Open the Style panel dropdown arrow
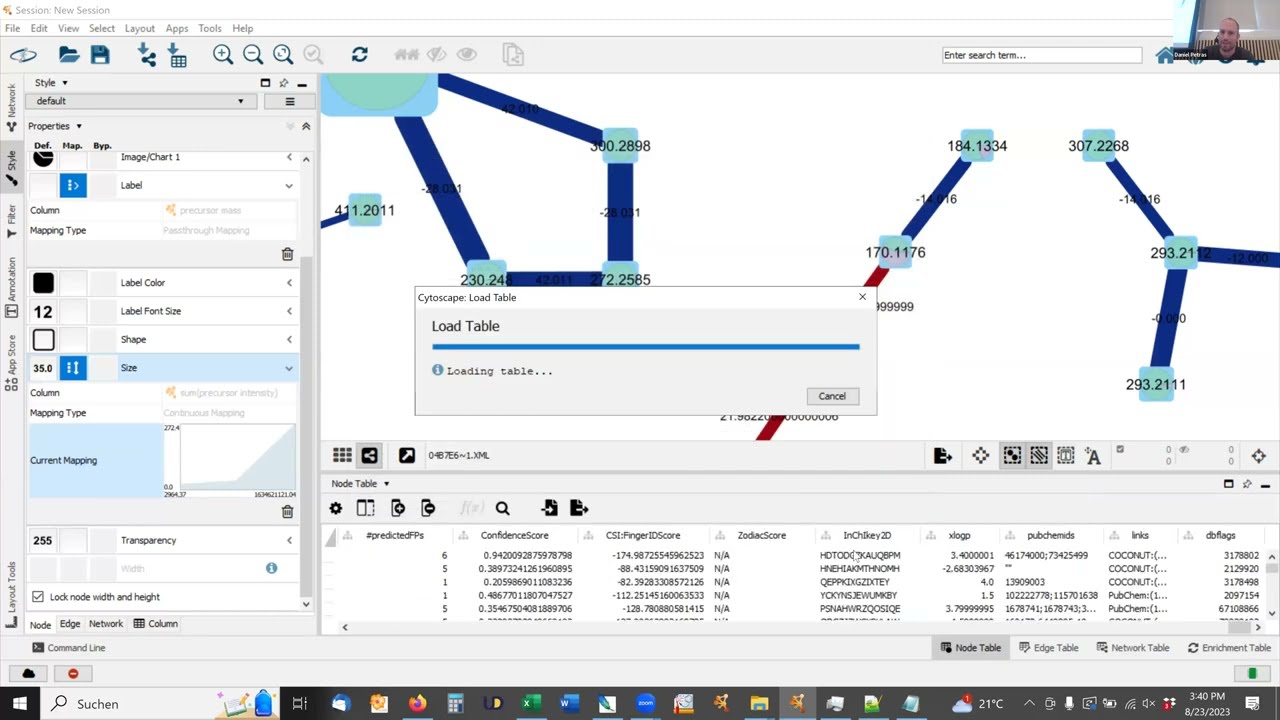The image size is (1280, 720). tap(65, 83)
